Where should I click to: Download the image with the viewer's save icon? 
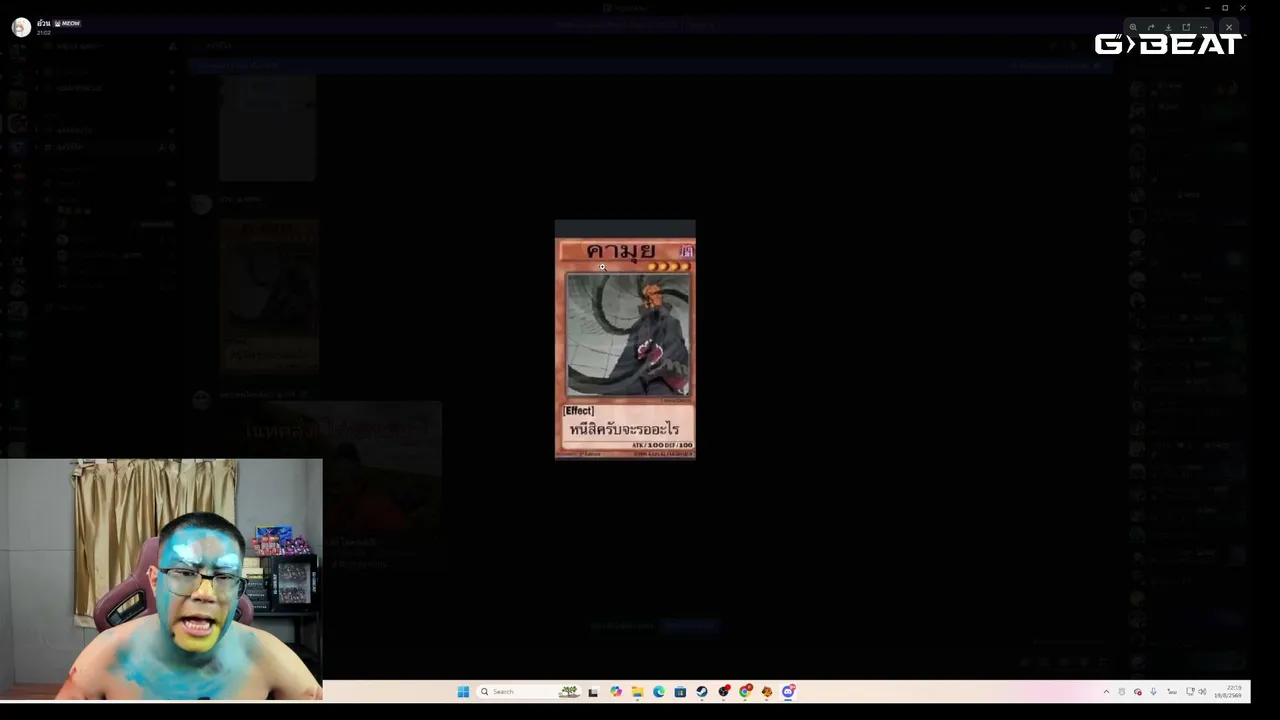click(1168, 27)
